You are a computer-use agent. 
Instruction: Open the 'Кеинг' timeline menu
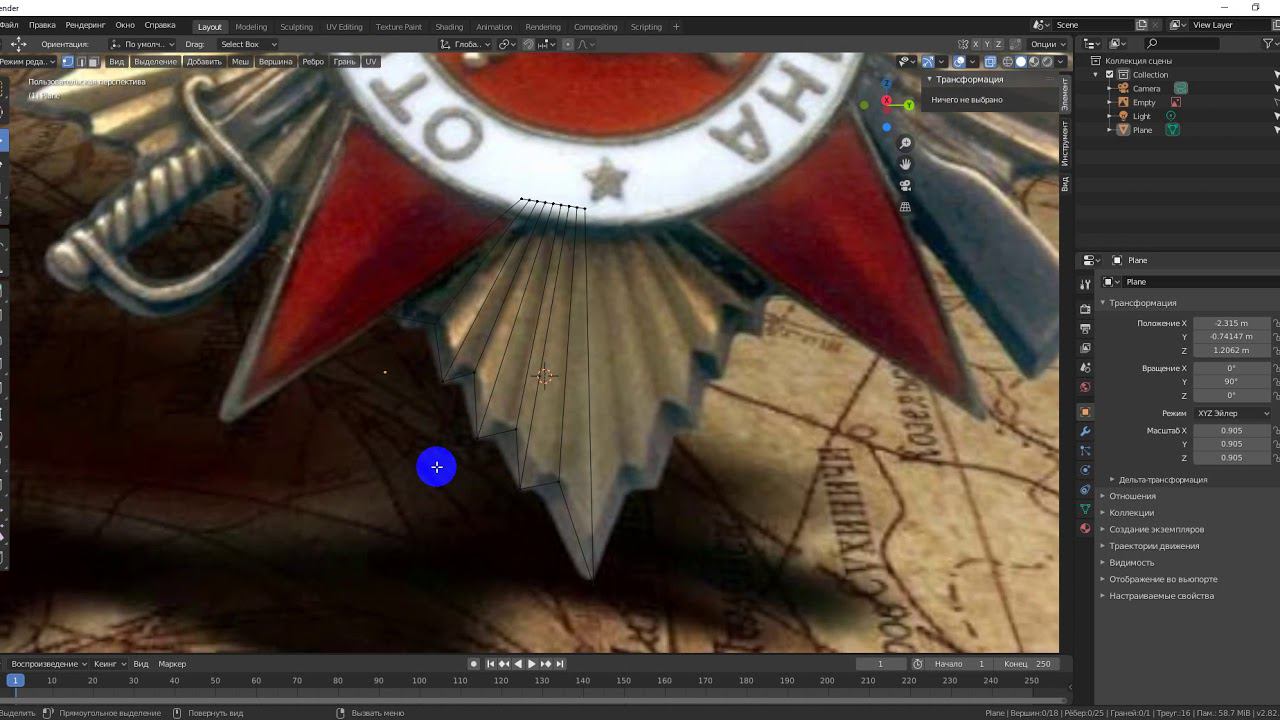coord(109,664)
